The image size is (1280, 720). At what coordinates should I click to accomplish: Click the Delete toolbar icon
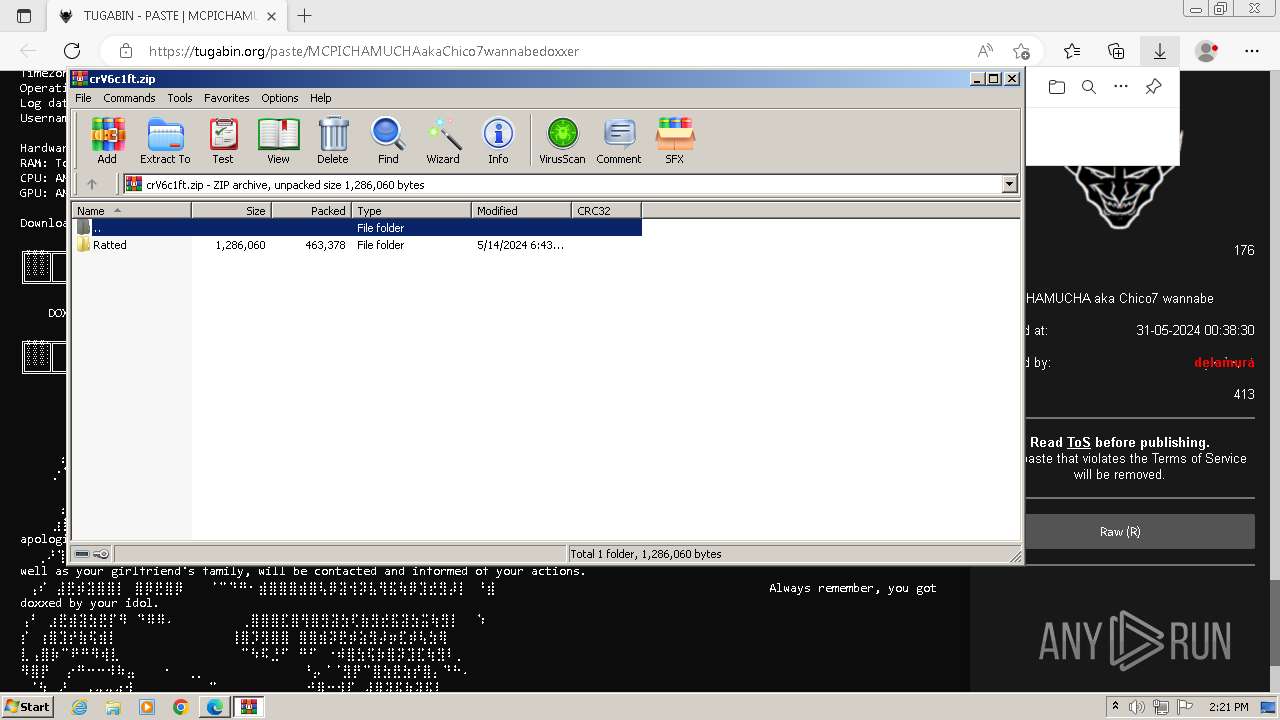pyautogui.click(x=333, y=141)
